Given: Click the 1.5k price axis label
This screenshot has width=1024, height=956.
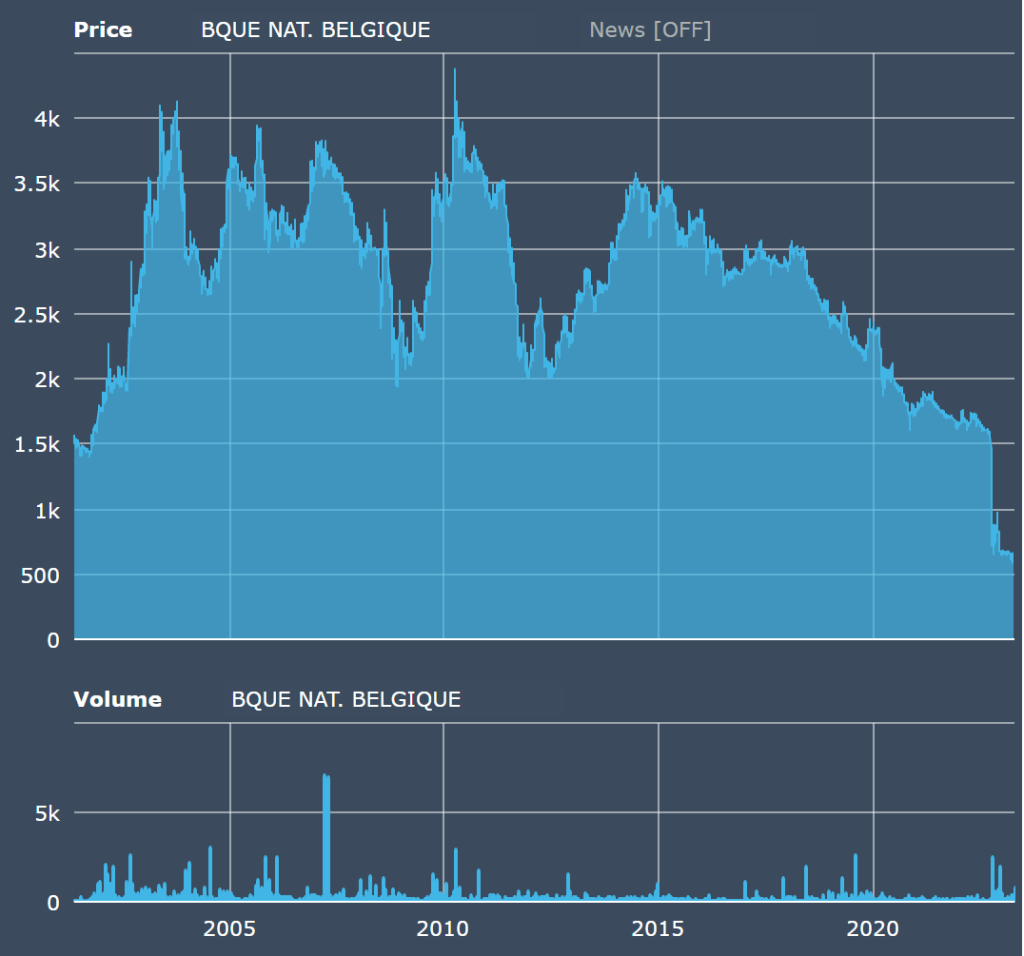Looking at the screenshot, I should click(x=39, y=444).
